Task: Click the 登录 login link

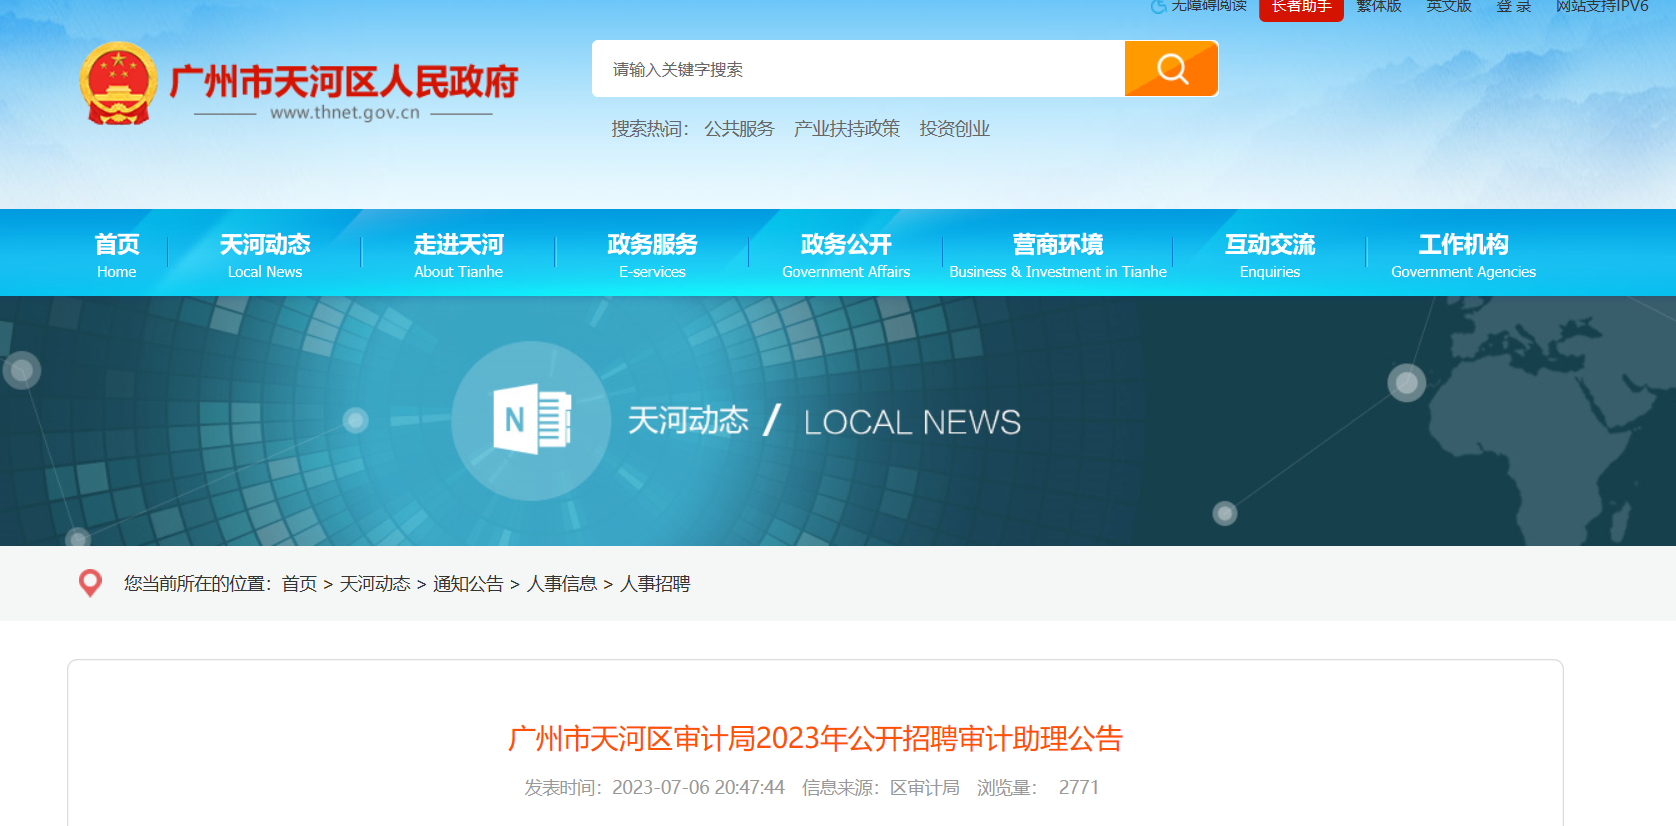Action: pyautogui.click(x=1513, y=7)
